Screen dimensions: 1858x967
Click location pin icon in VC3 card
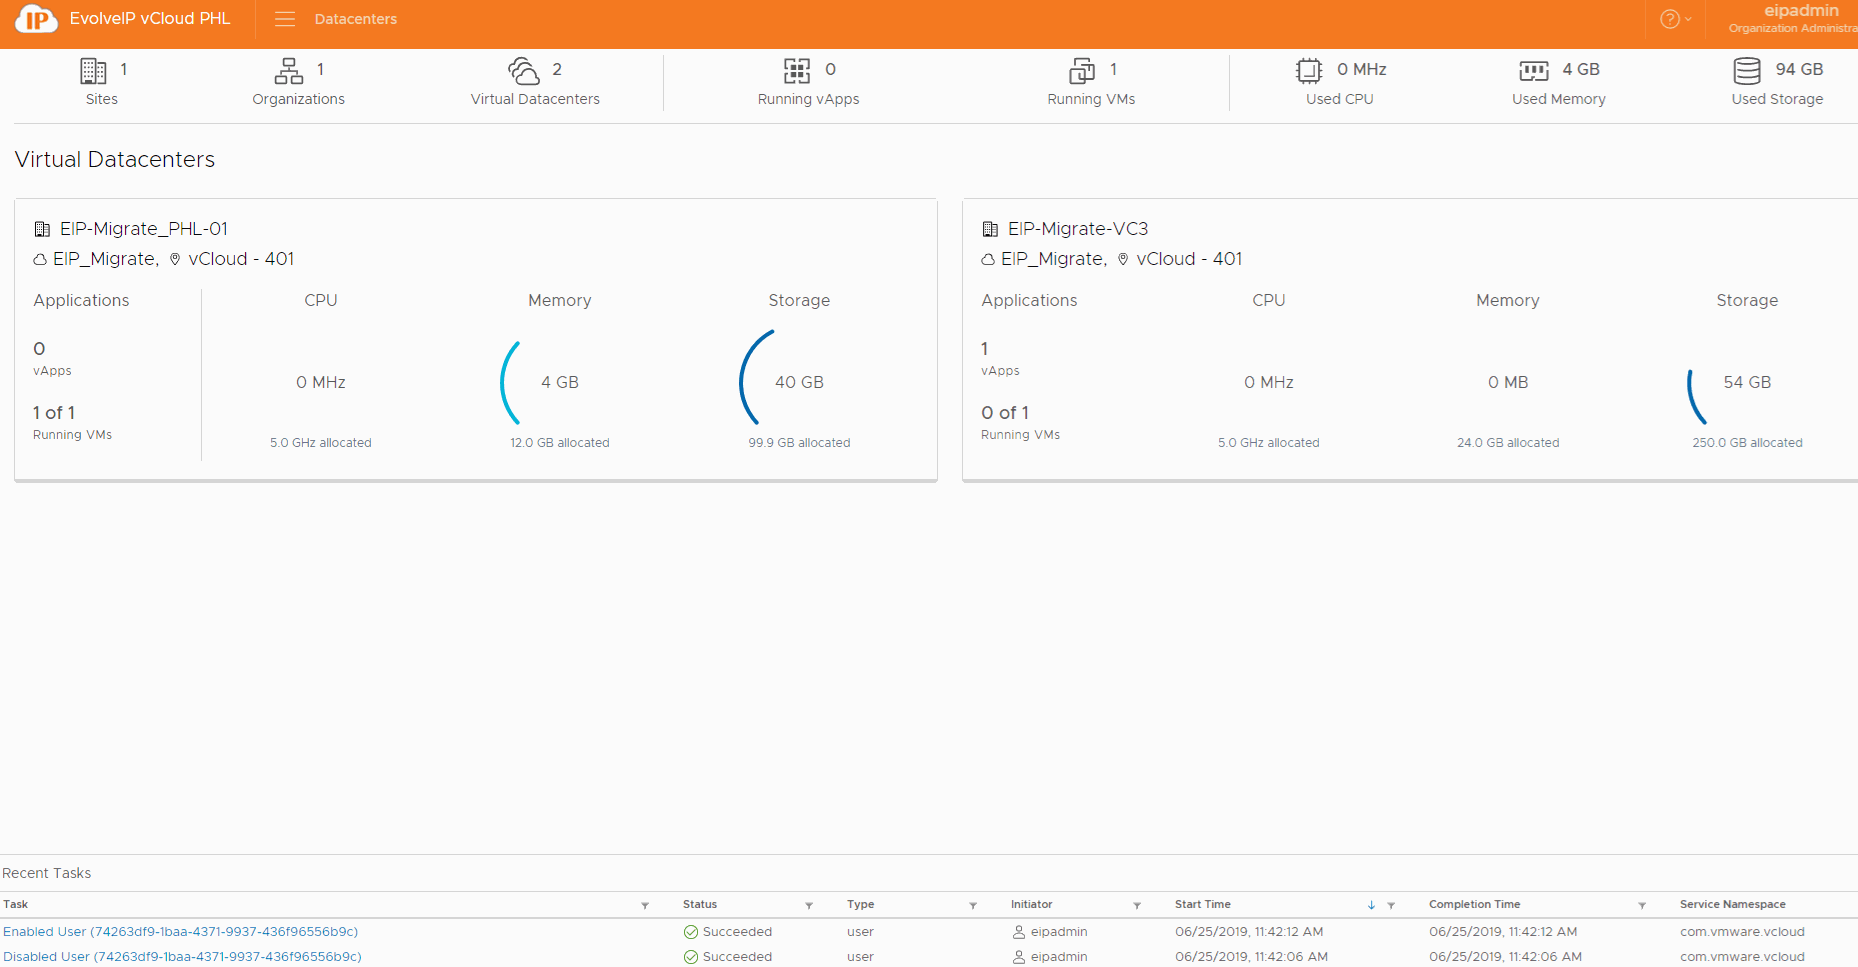1123,260
